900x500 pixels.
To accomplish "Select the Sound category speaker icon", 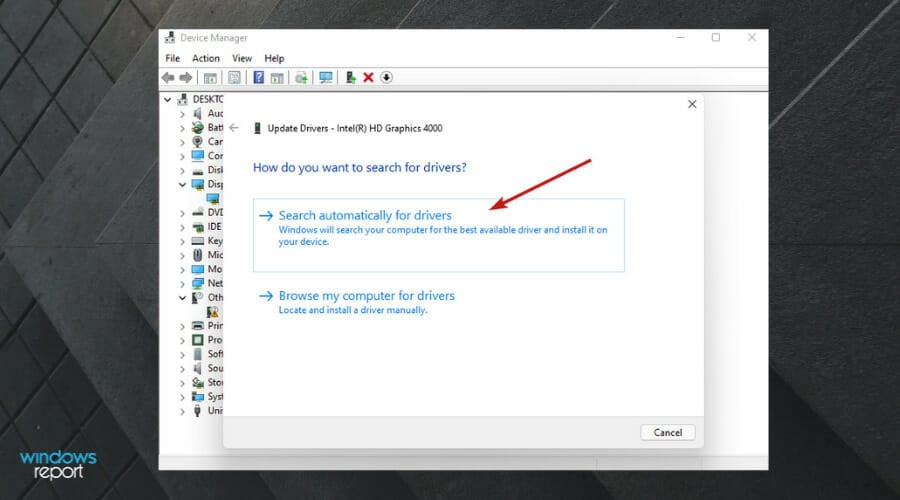I will [x=197, y=368].
